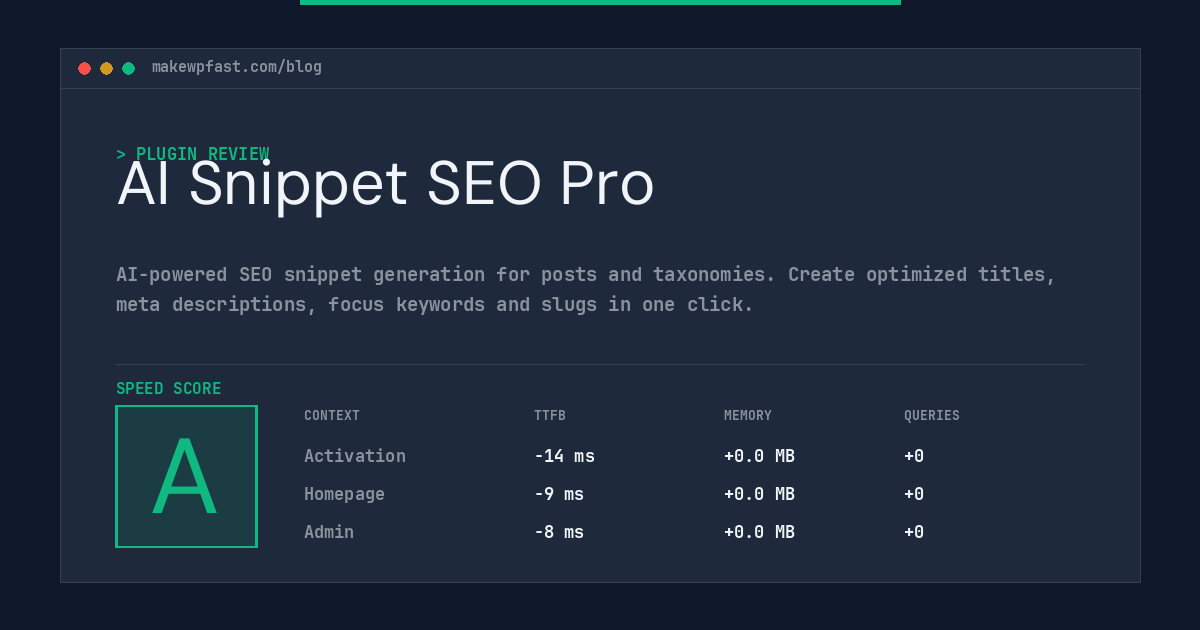
Task: Select the '> PLUGIN REVIEW' label
Action: (x=193, y=154)
